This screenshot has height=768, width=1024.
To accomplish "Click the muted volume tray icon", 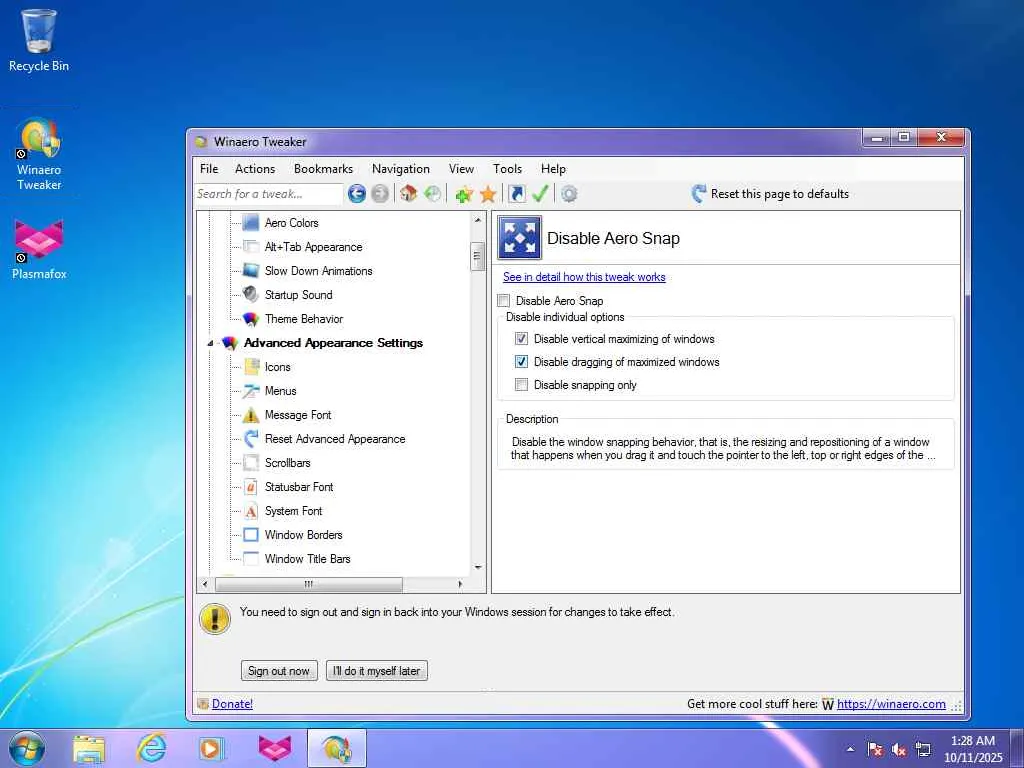I will click(899, 750).
